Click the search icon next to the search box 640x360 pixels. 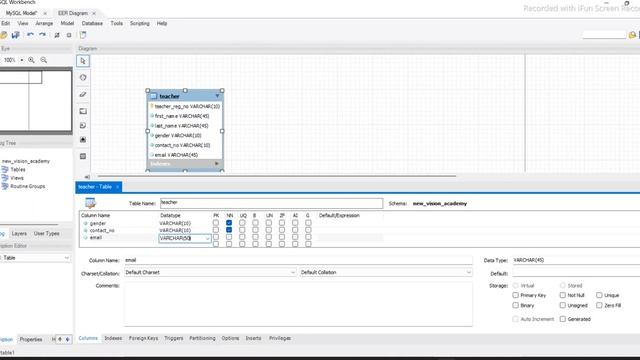pyautogui.click(x=632, y=35)
